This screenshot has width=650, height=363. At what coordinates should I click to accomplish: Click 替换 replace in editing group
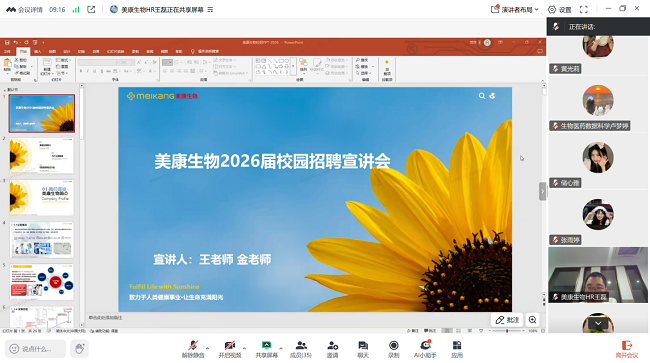tap(363, 66)
